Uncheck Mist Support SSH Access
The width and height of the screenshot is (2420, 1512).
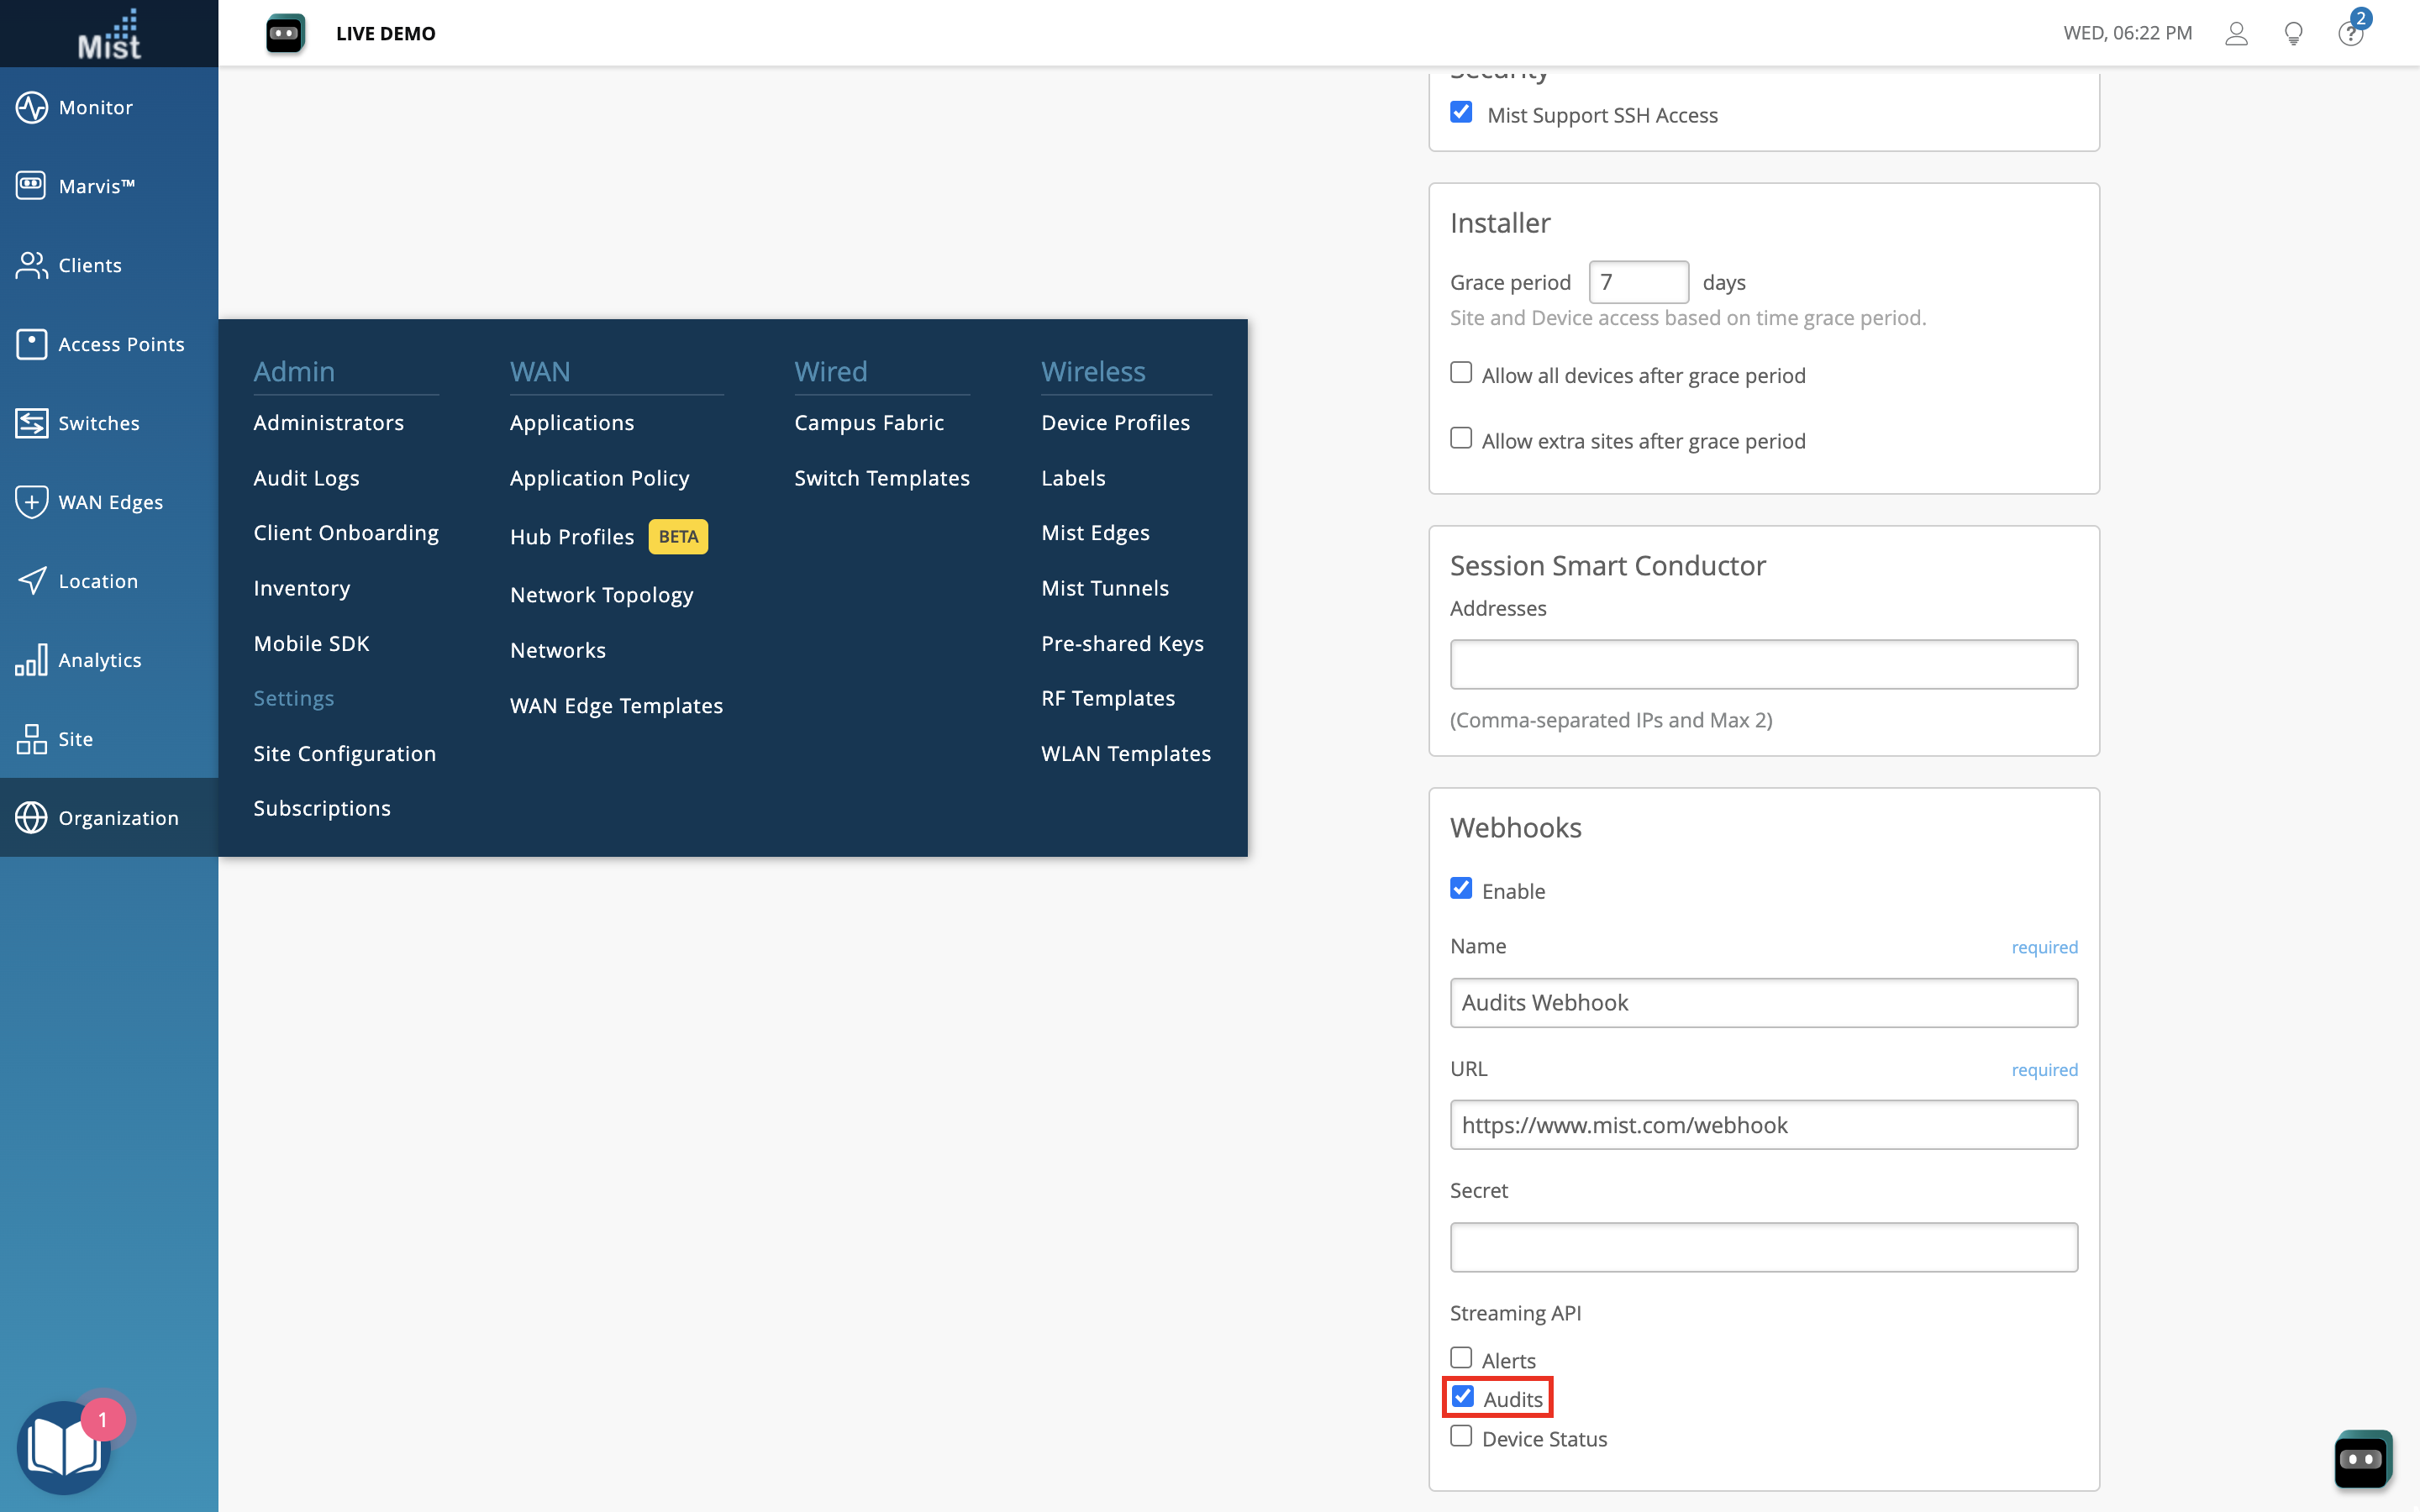(x=1461, y=112)
